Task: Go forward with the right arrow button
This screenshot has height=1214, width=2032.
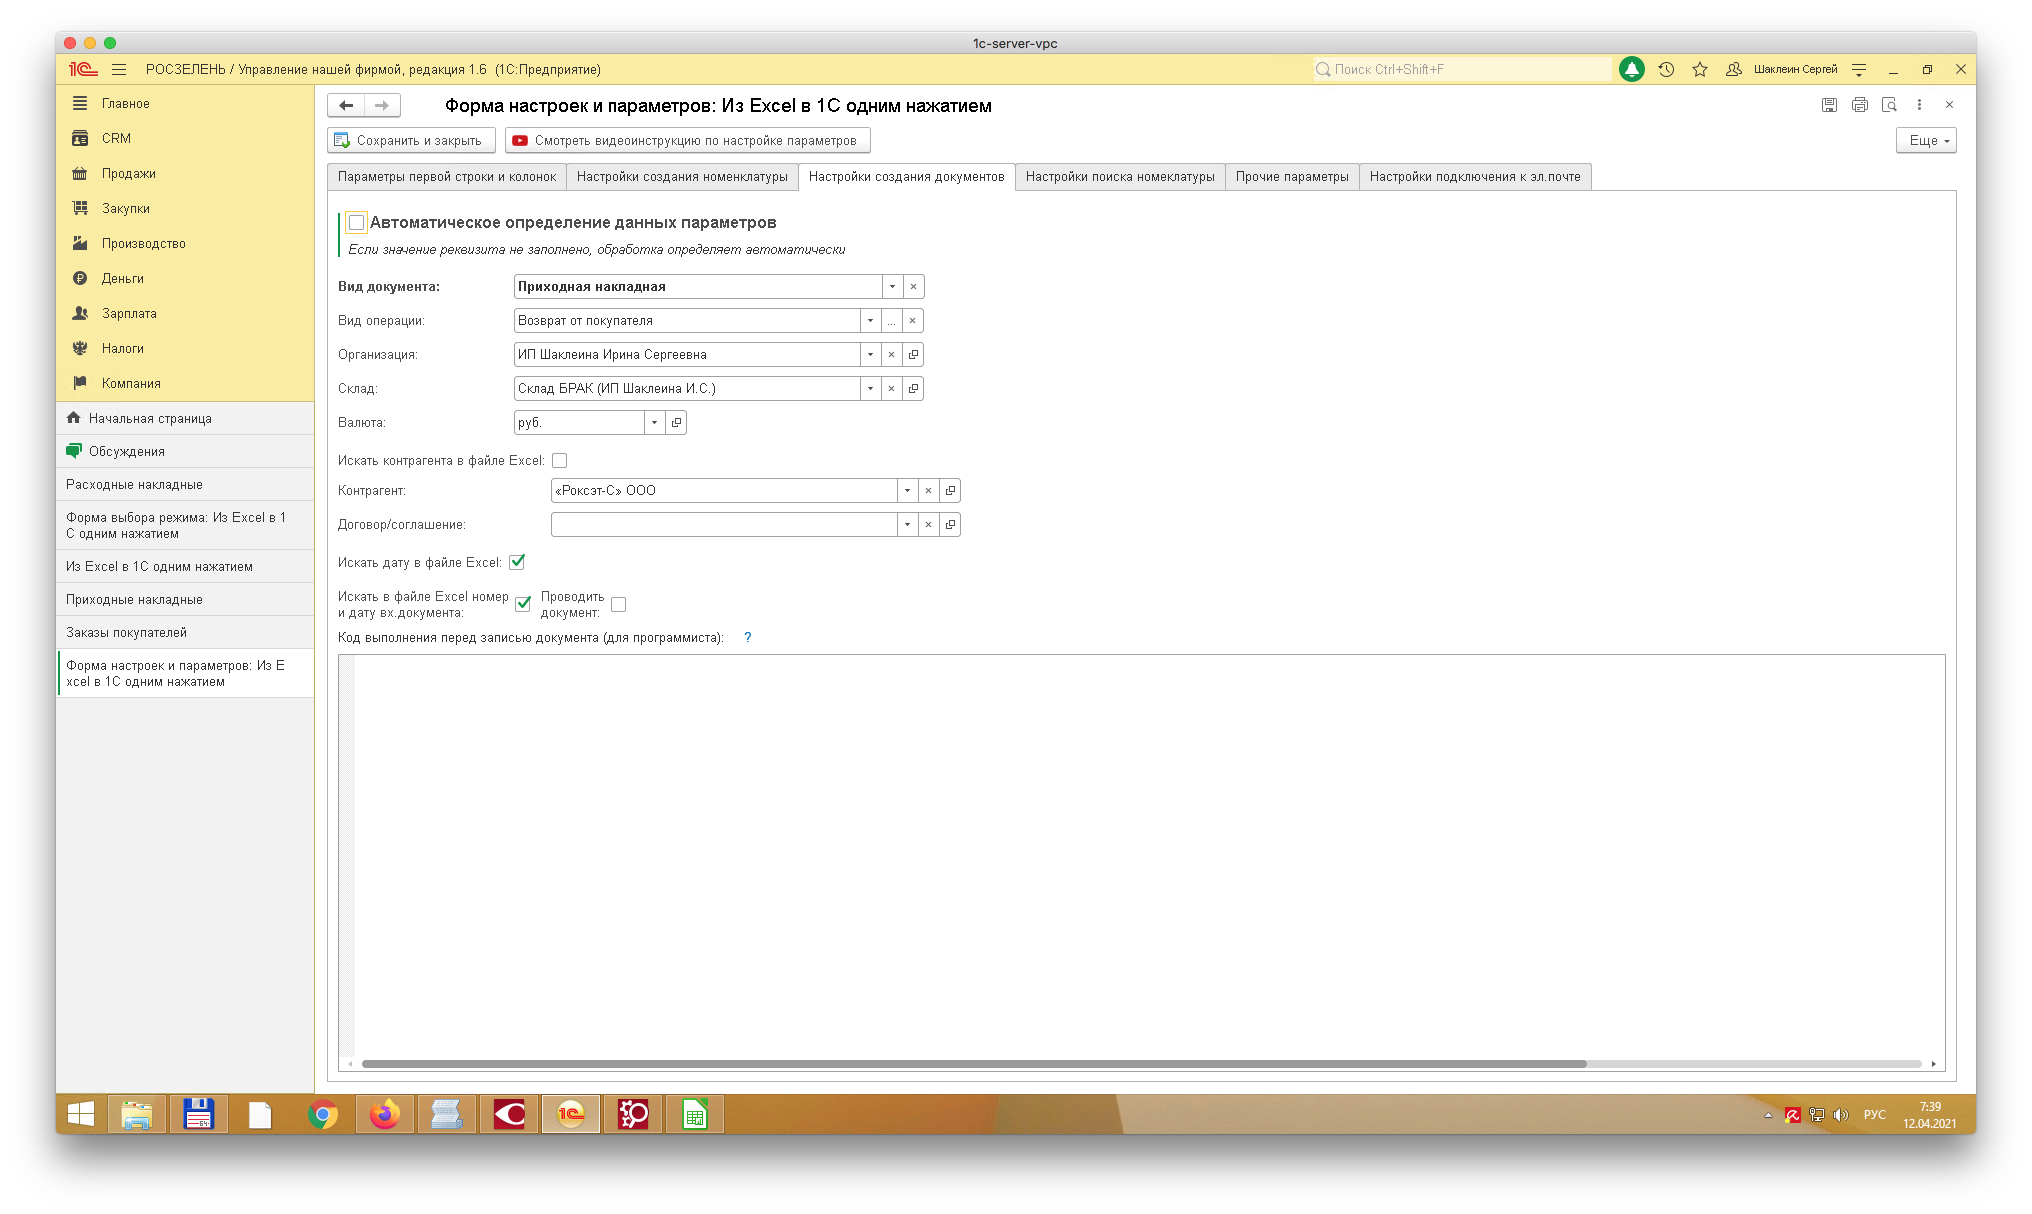Action: tap(382, 105)
